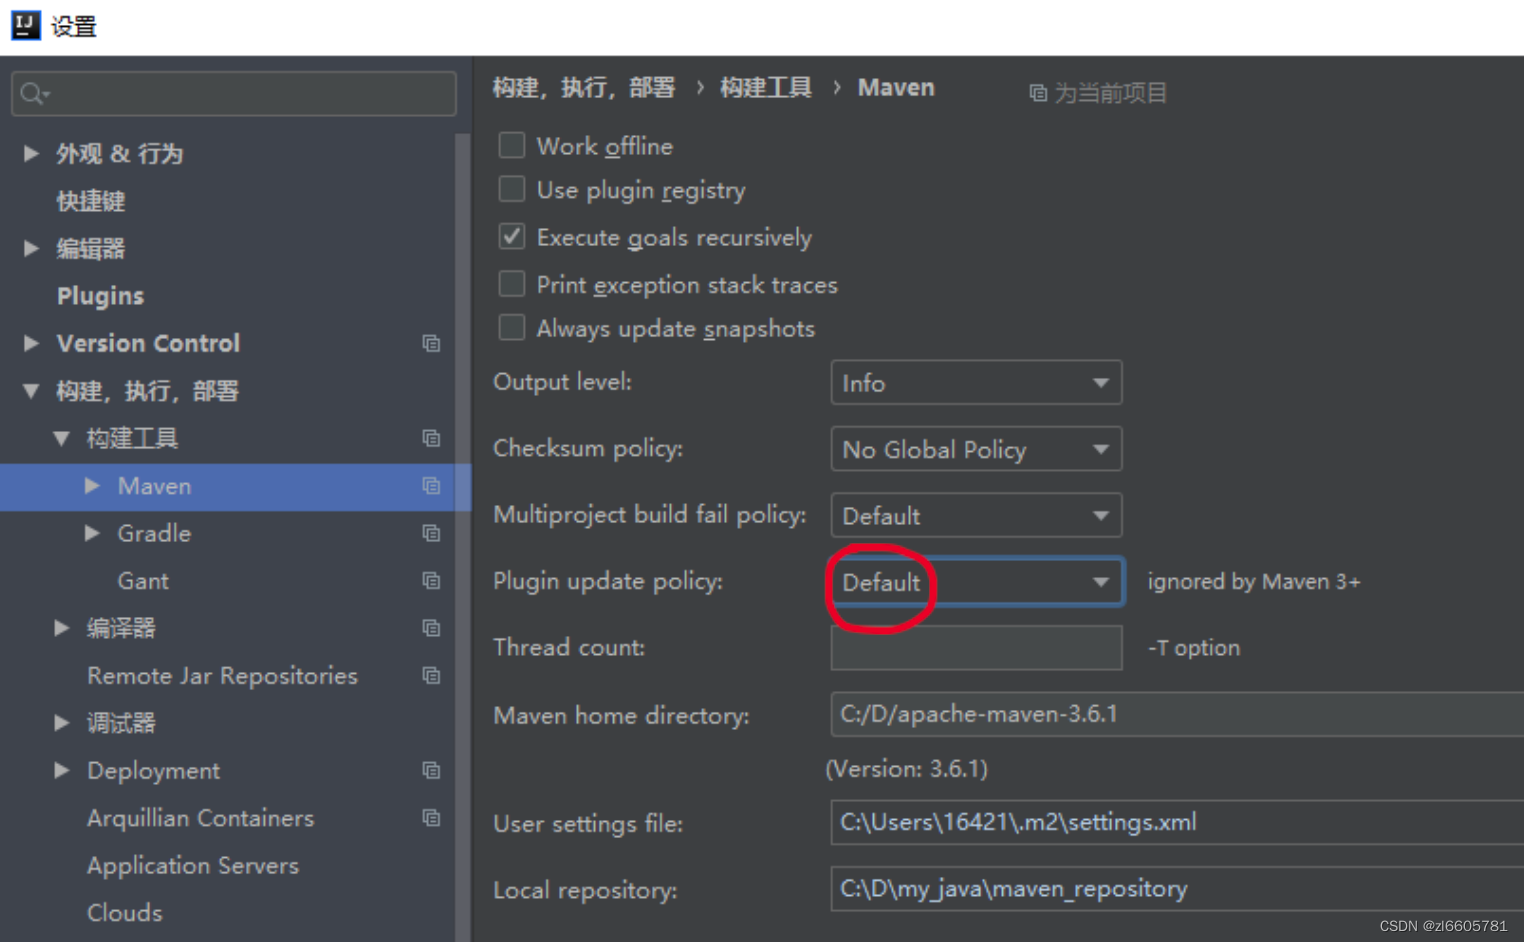Click the IntelliJ IDEA logo in title bar

pyautogui.click(x=26, y=25)
